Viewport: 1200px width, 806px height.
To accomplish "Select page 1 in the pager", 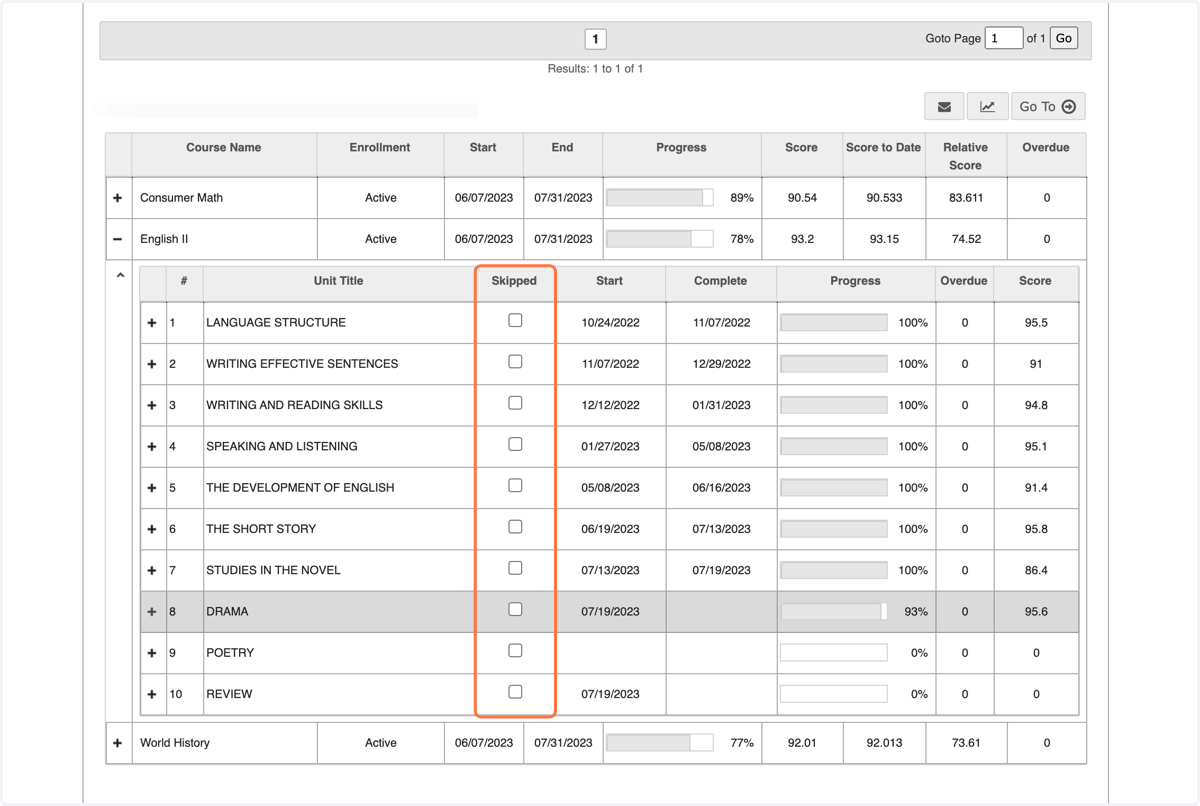I will coord(595,39).
